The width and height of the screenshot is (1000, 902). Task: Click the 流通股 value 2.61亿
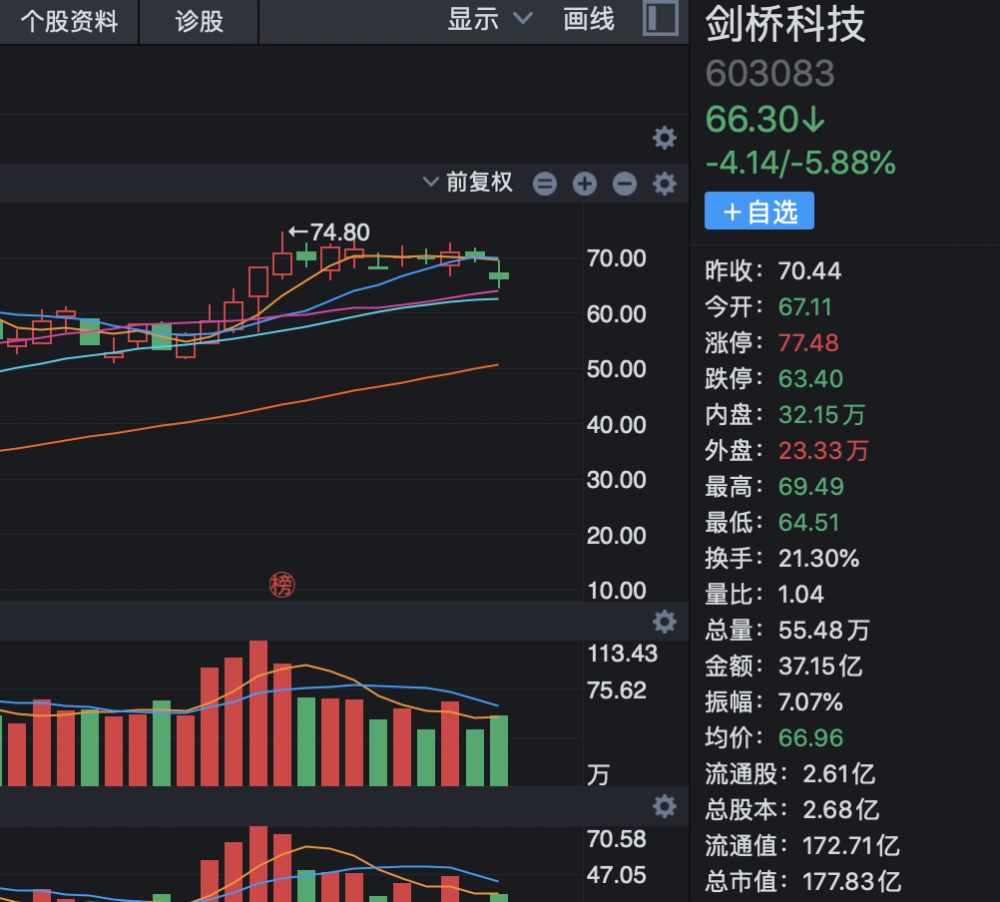pyautogui.click(x=839, y=774)
